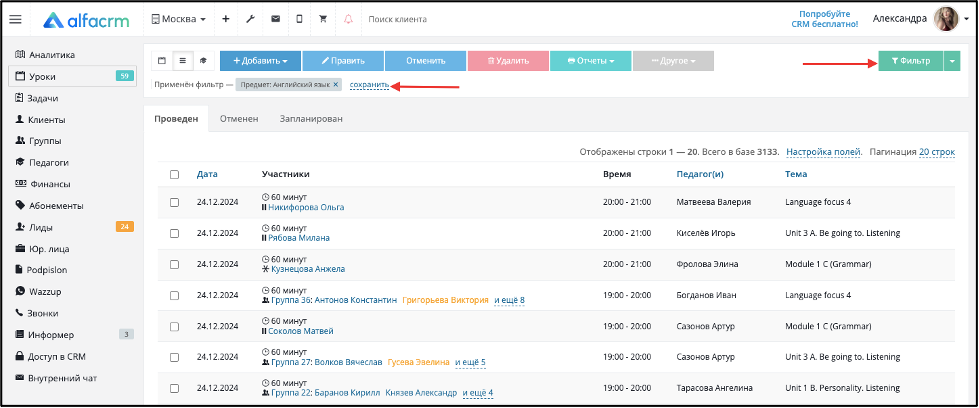Click the сохранить filter link
The width and height of the screenshot is (979, 408).
pos(370,84)
